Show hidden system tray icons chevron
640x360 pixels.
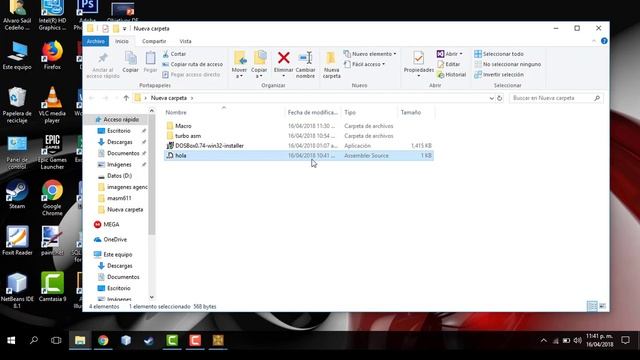pos(544,340)
